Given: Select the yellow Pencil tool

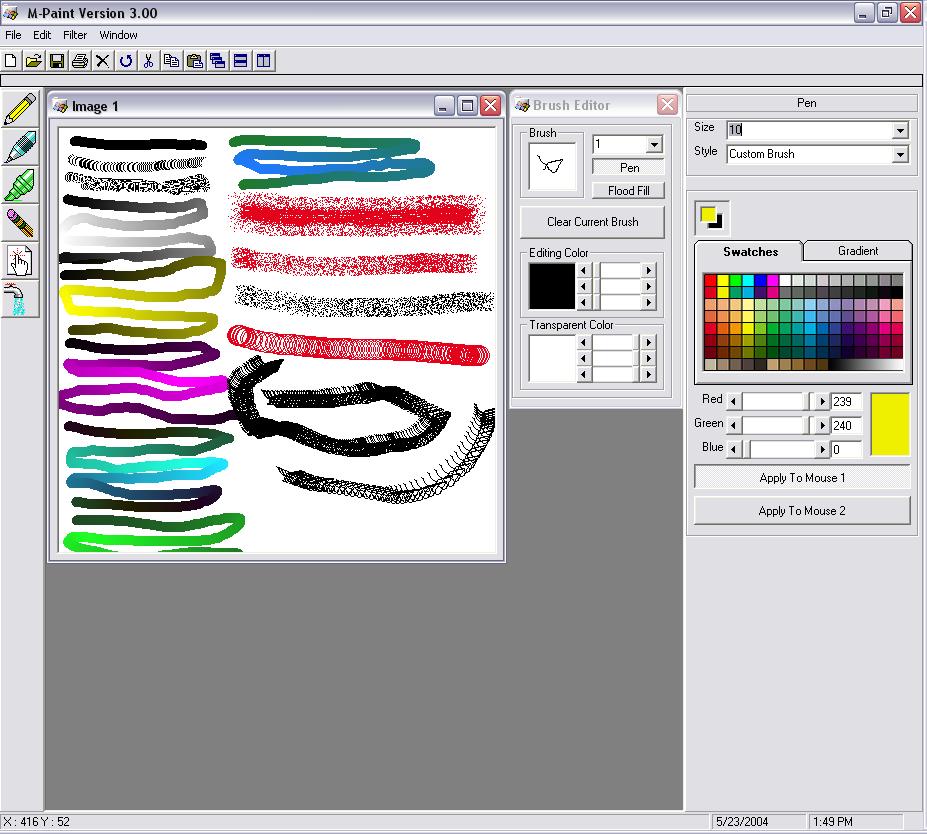Looking at the screenshot, I should click(21, 110).
